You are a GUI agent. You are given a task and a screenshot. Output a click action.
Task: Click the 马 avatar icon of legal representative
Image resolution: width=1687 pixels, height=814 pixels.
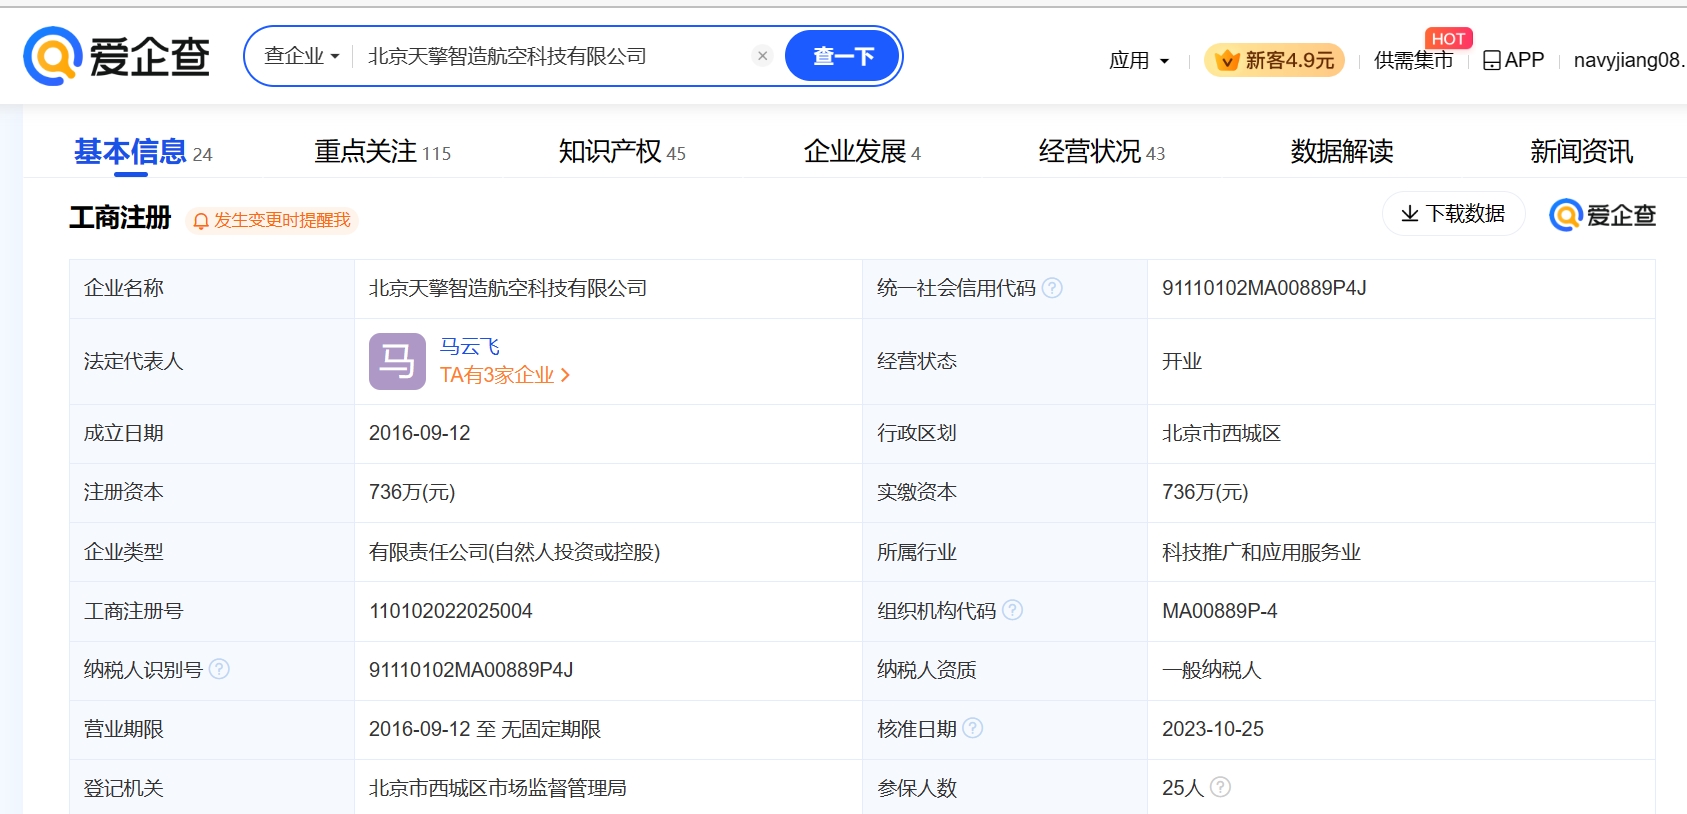click(397, 361)
